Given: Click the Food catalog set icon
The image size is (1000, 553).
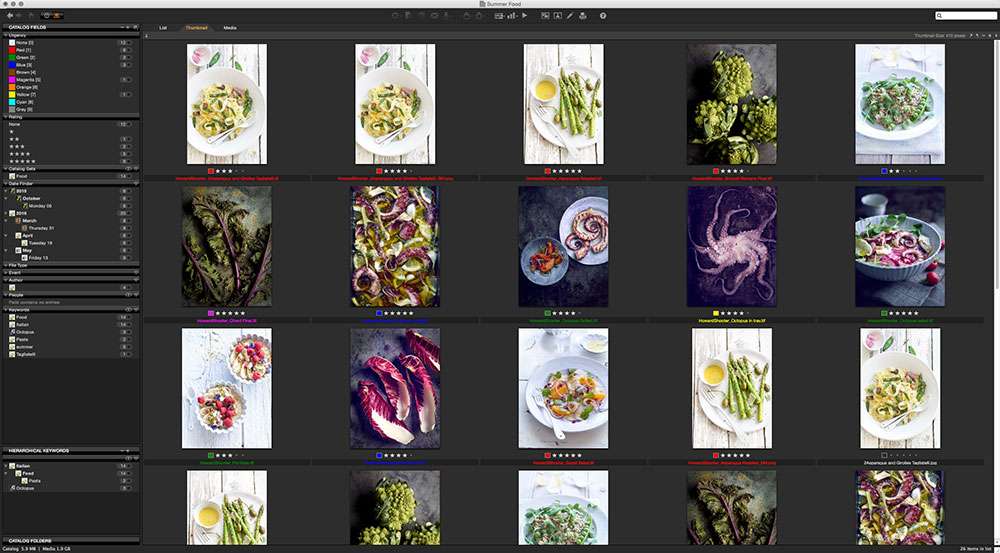Looking at the screenshot, I should 12,176.
